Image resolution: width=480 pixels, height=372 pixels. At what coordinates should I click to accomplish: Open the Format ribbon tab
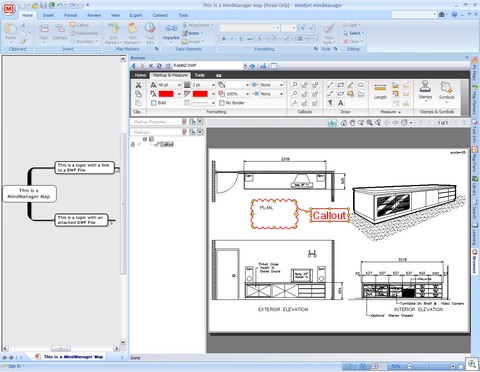(x=71, y=15)
